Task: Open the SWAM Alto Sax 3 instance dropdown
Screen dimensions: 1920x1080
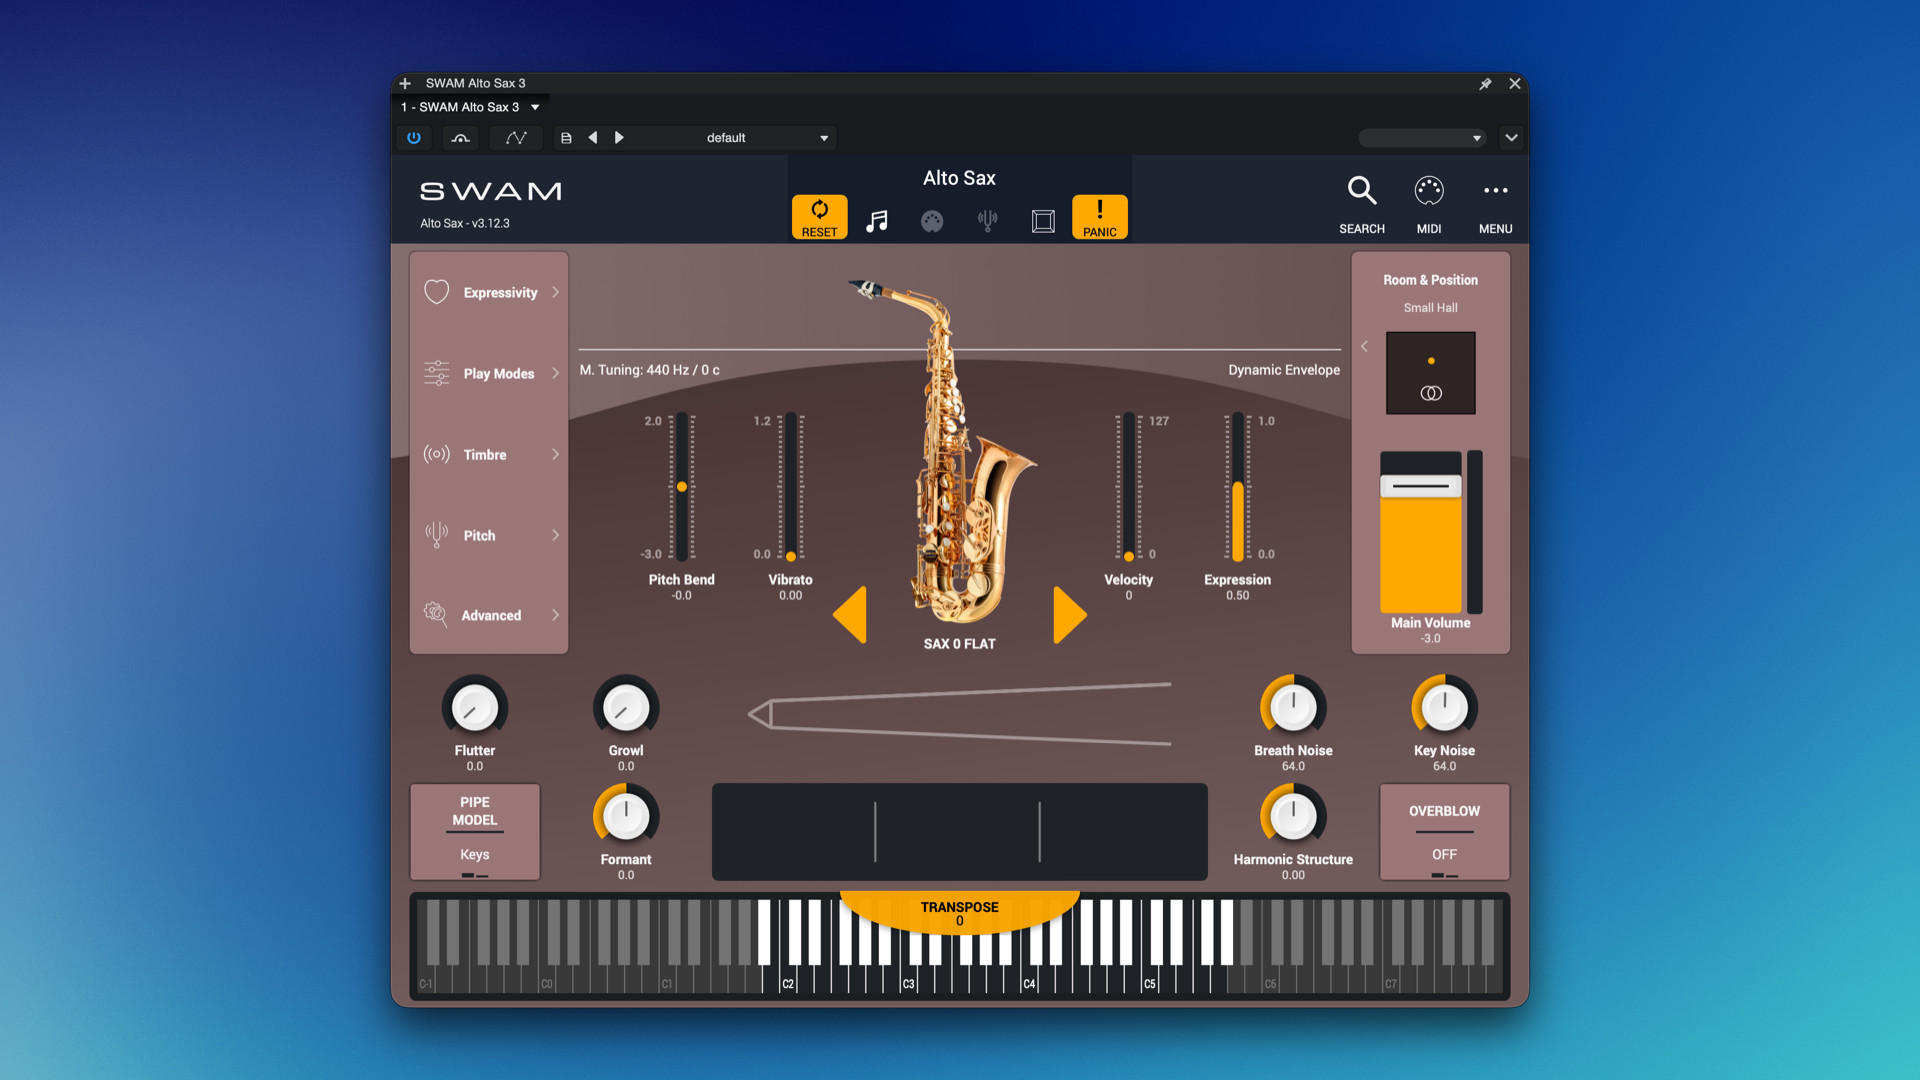Action: pyautogui.click(x=470, y=107)
